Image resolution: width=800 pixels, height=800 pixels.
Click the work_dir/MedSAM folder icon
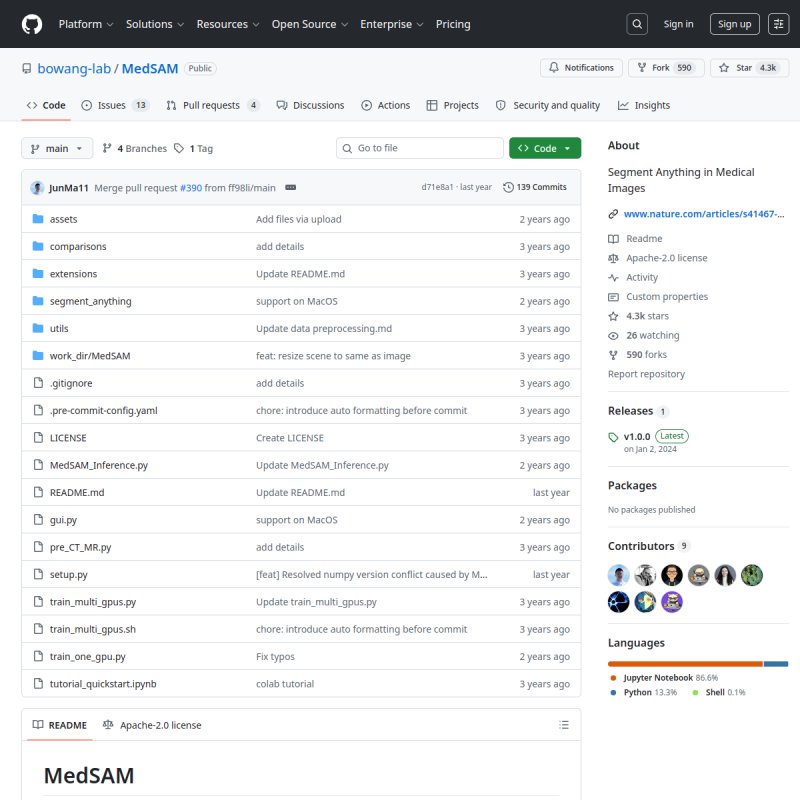click(38, 356)
